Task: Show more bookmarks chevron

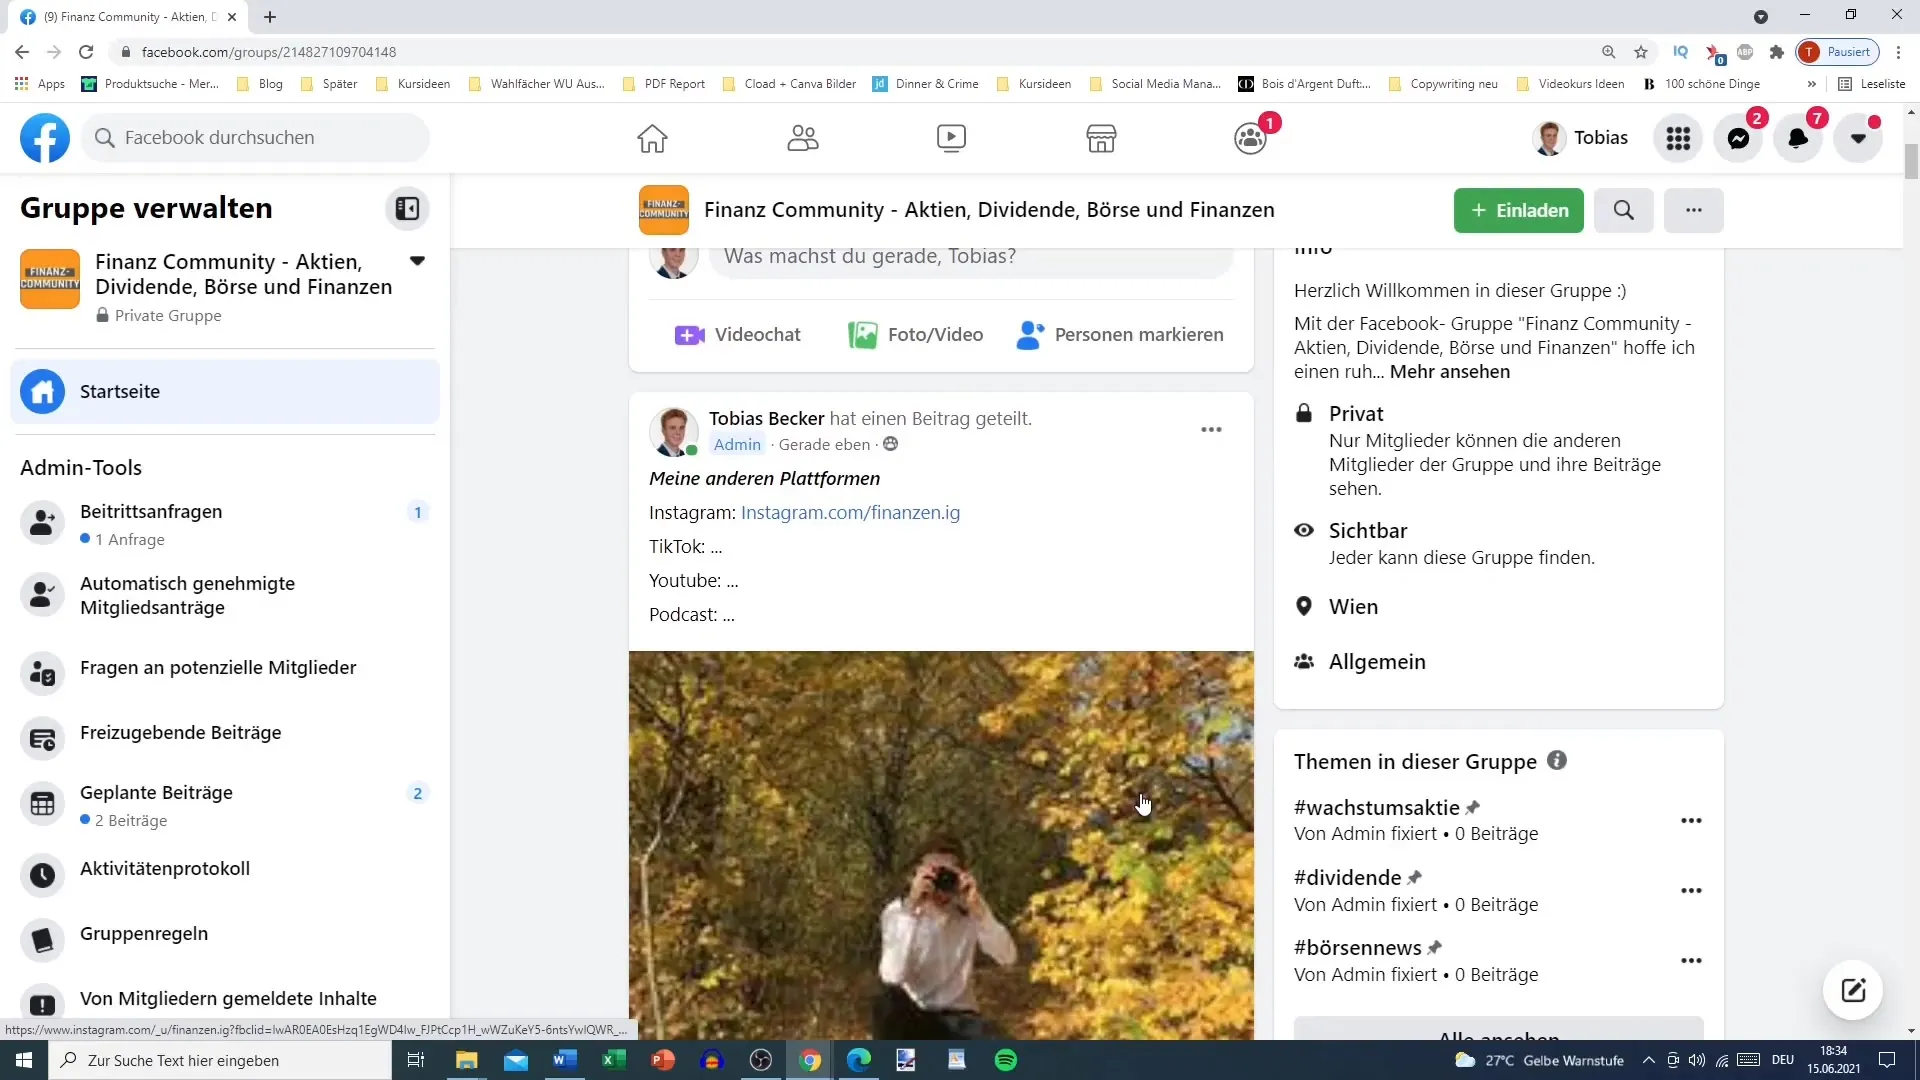Action: (1811, 84)
